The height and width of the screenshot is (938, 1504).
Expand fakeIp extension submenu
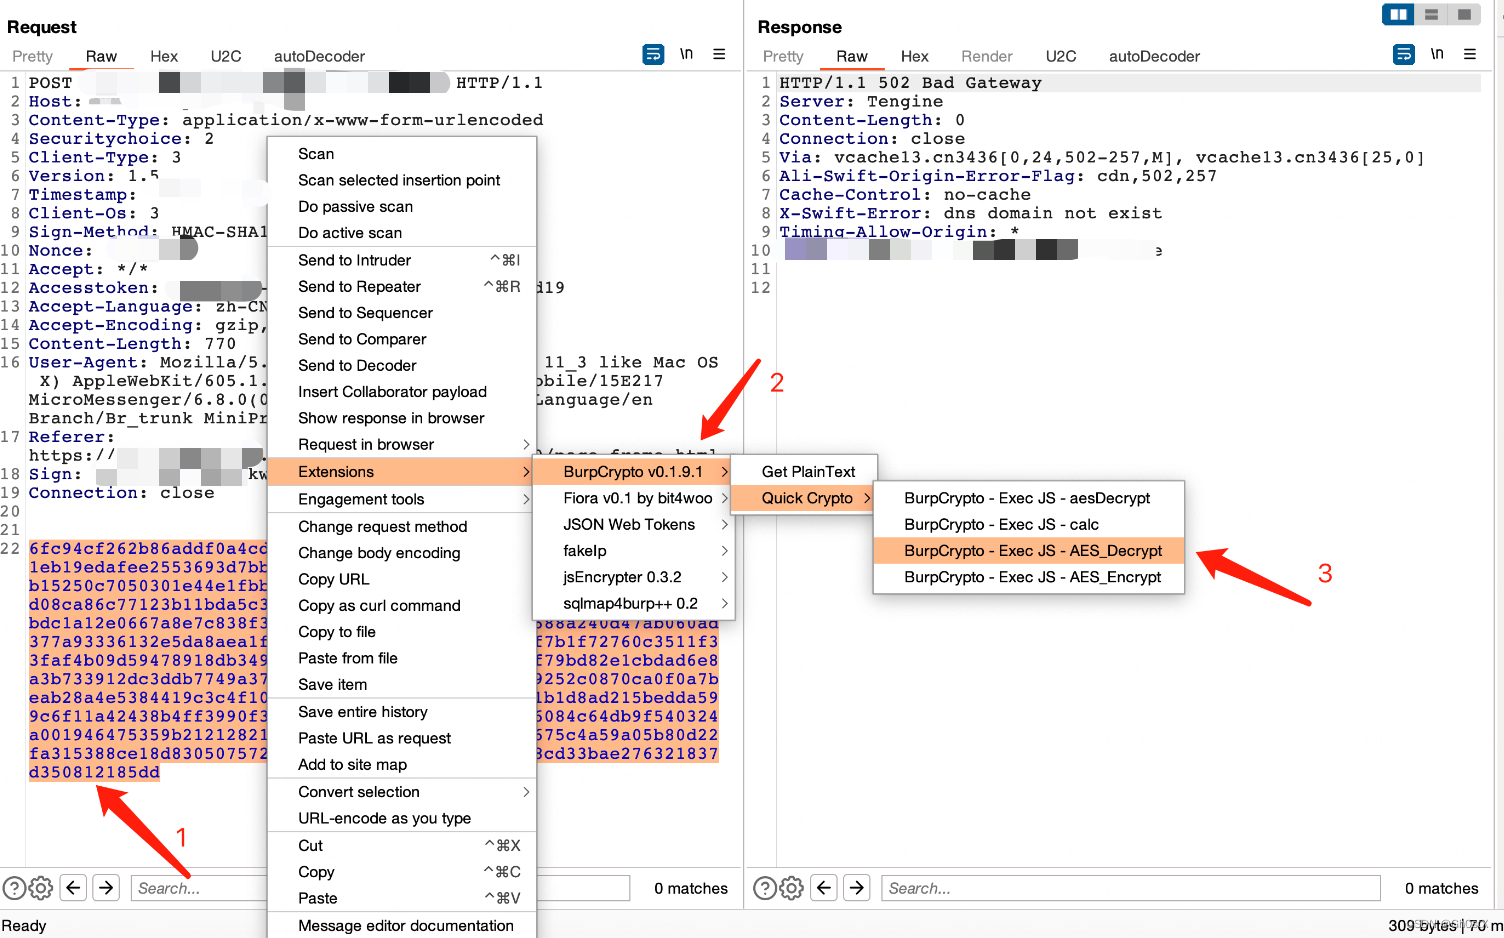coord(634,551)
